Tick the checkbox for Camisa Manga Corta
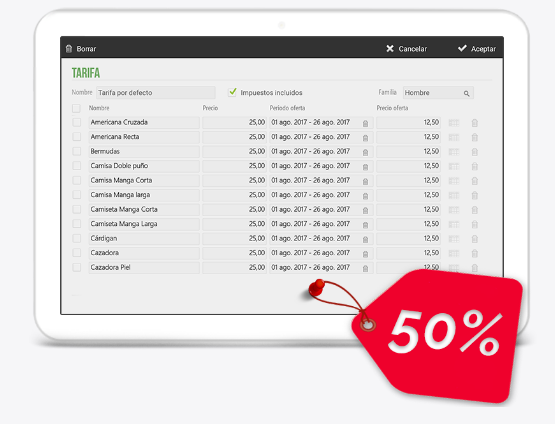The width and height of the screenshot is (555, 424). coord(76,181)
